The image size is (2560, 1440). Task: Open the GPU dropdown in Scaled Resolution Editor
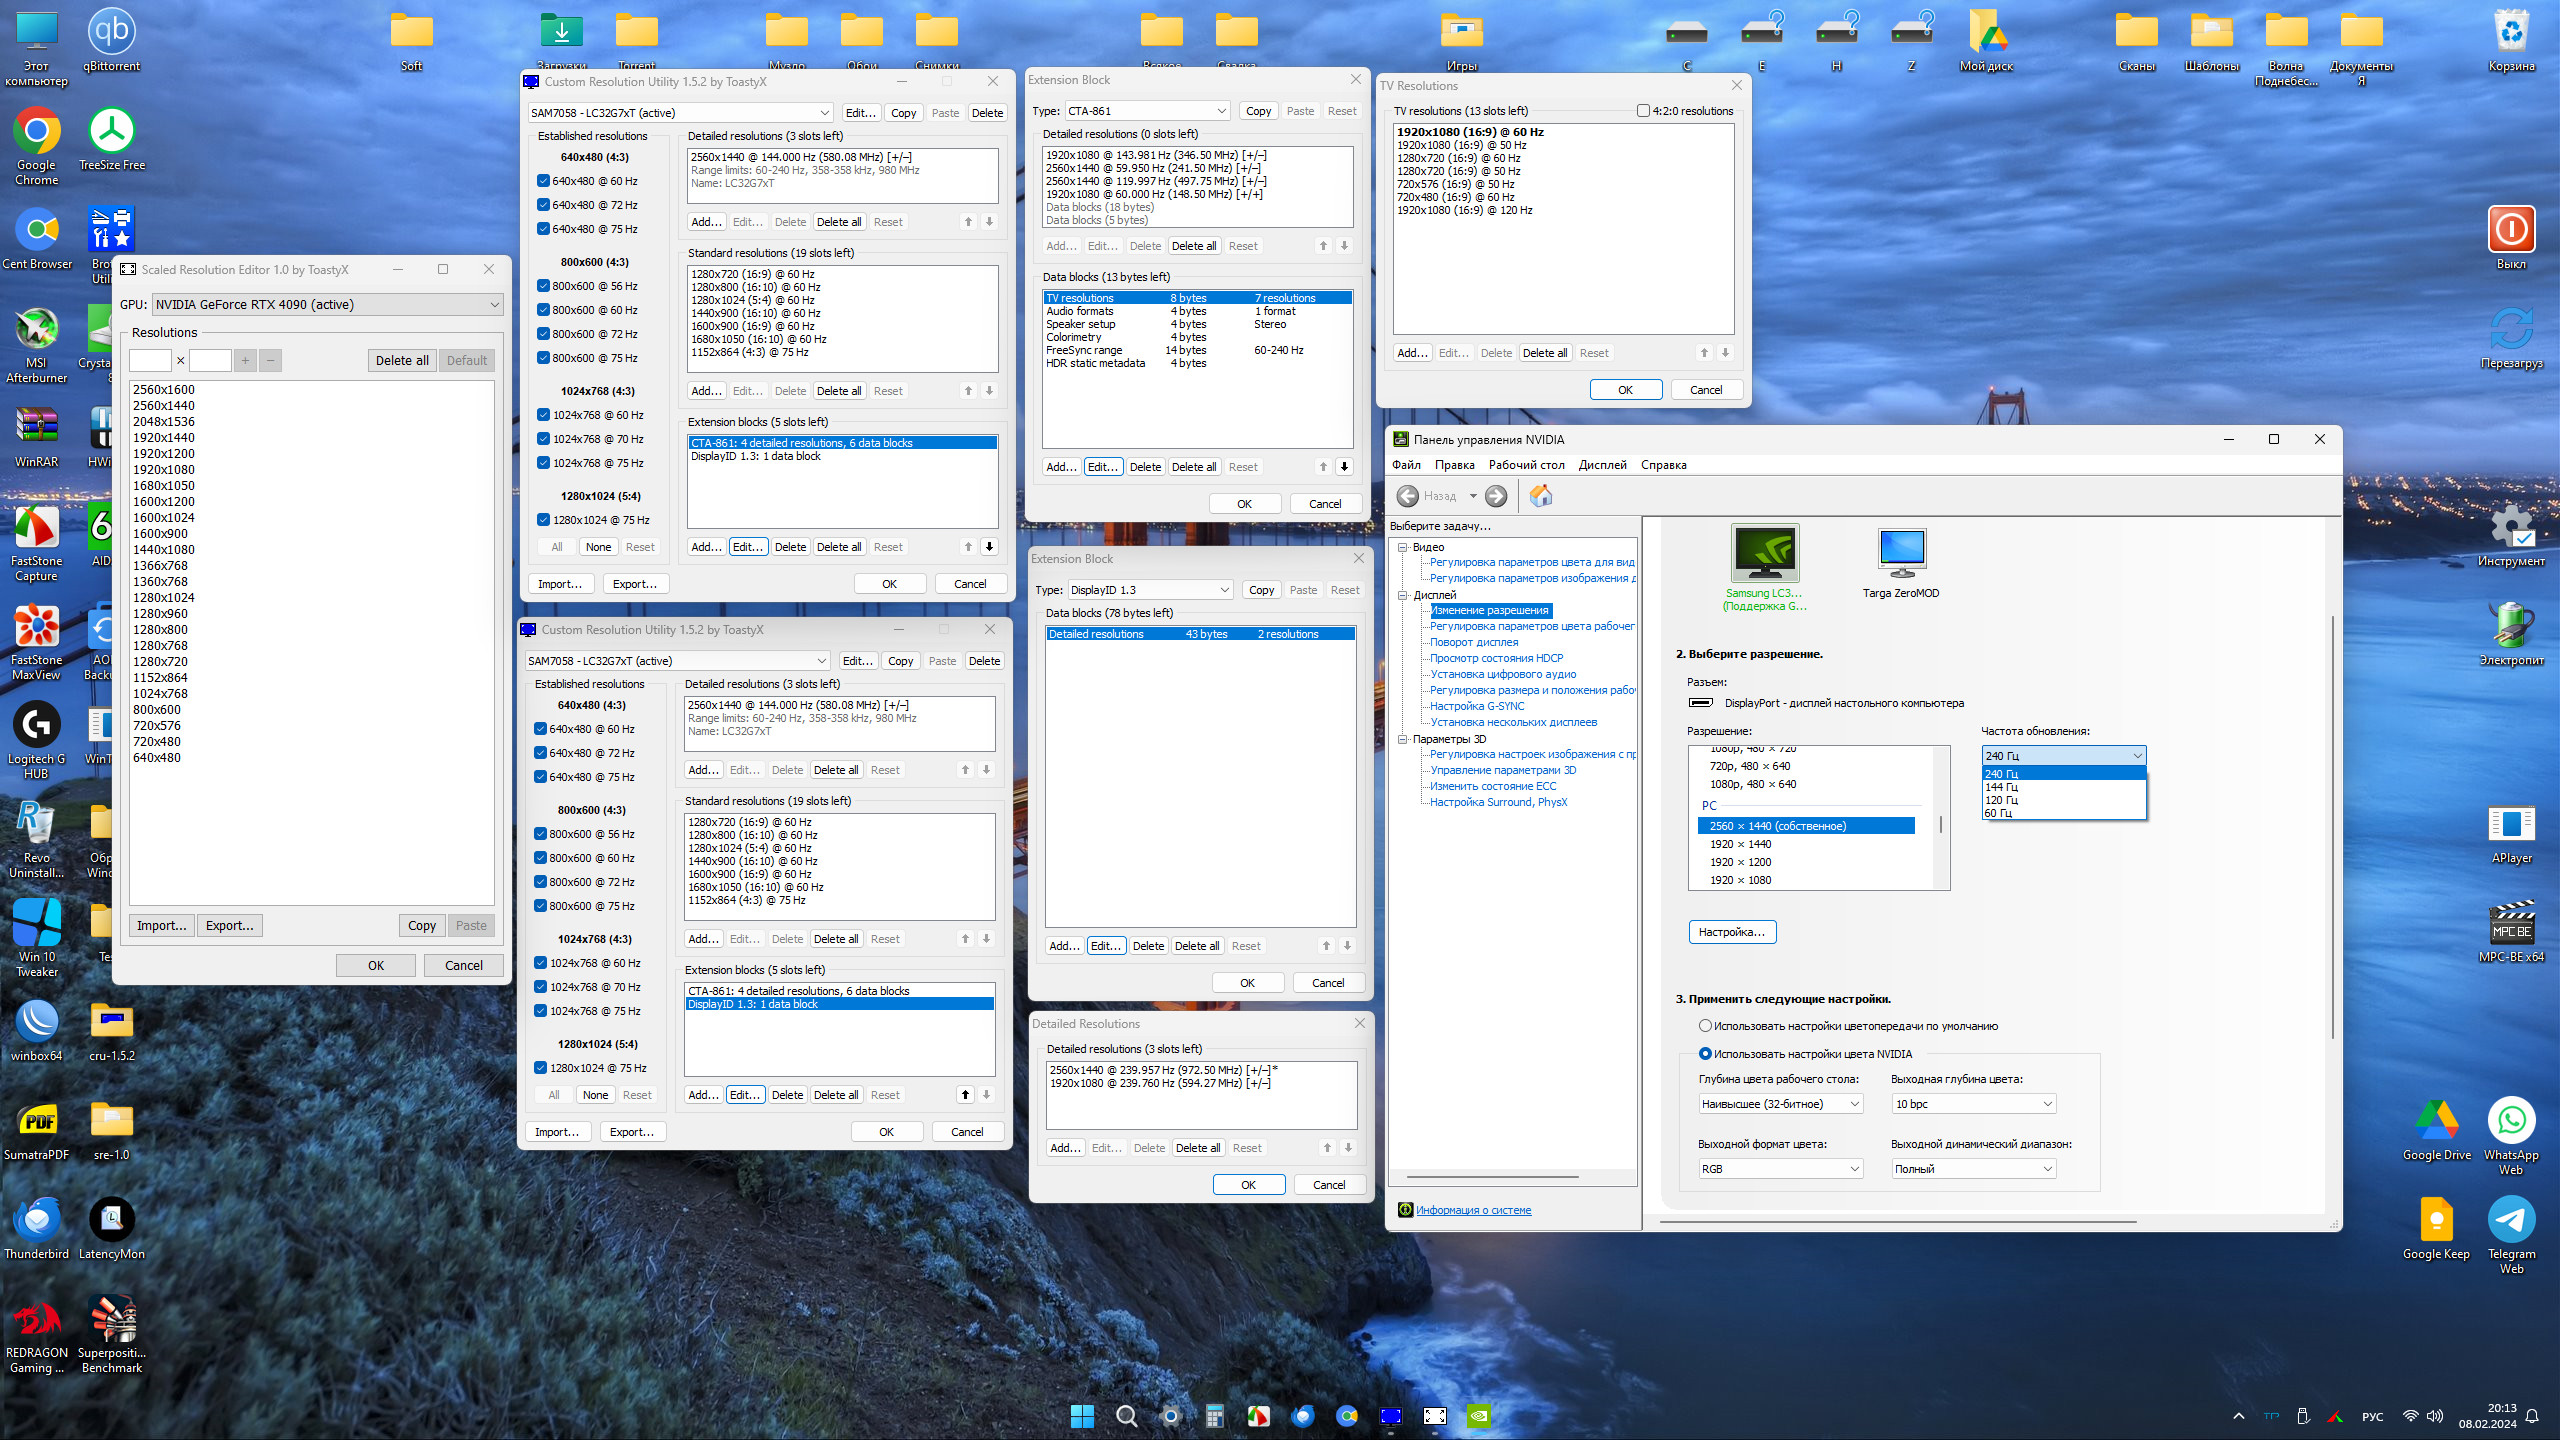326,305
